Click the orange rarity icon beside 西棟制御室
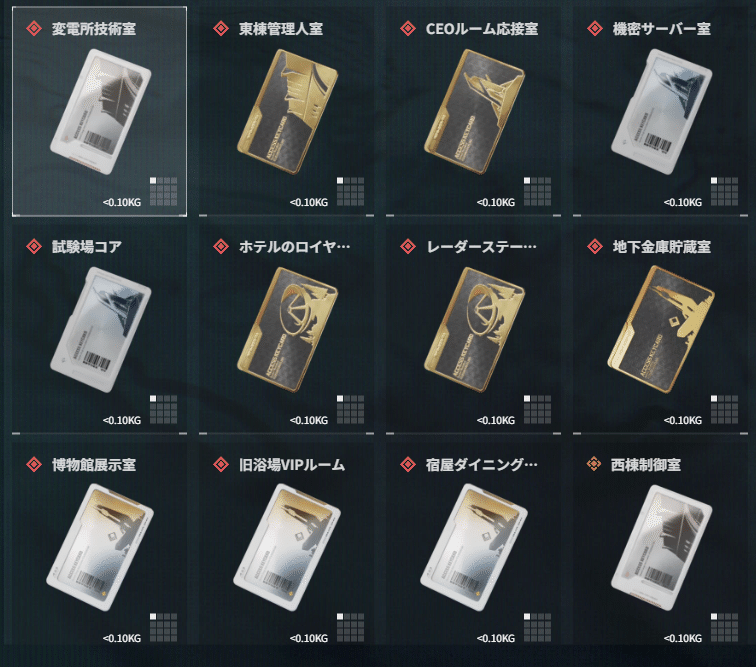 pos(594,464)
